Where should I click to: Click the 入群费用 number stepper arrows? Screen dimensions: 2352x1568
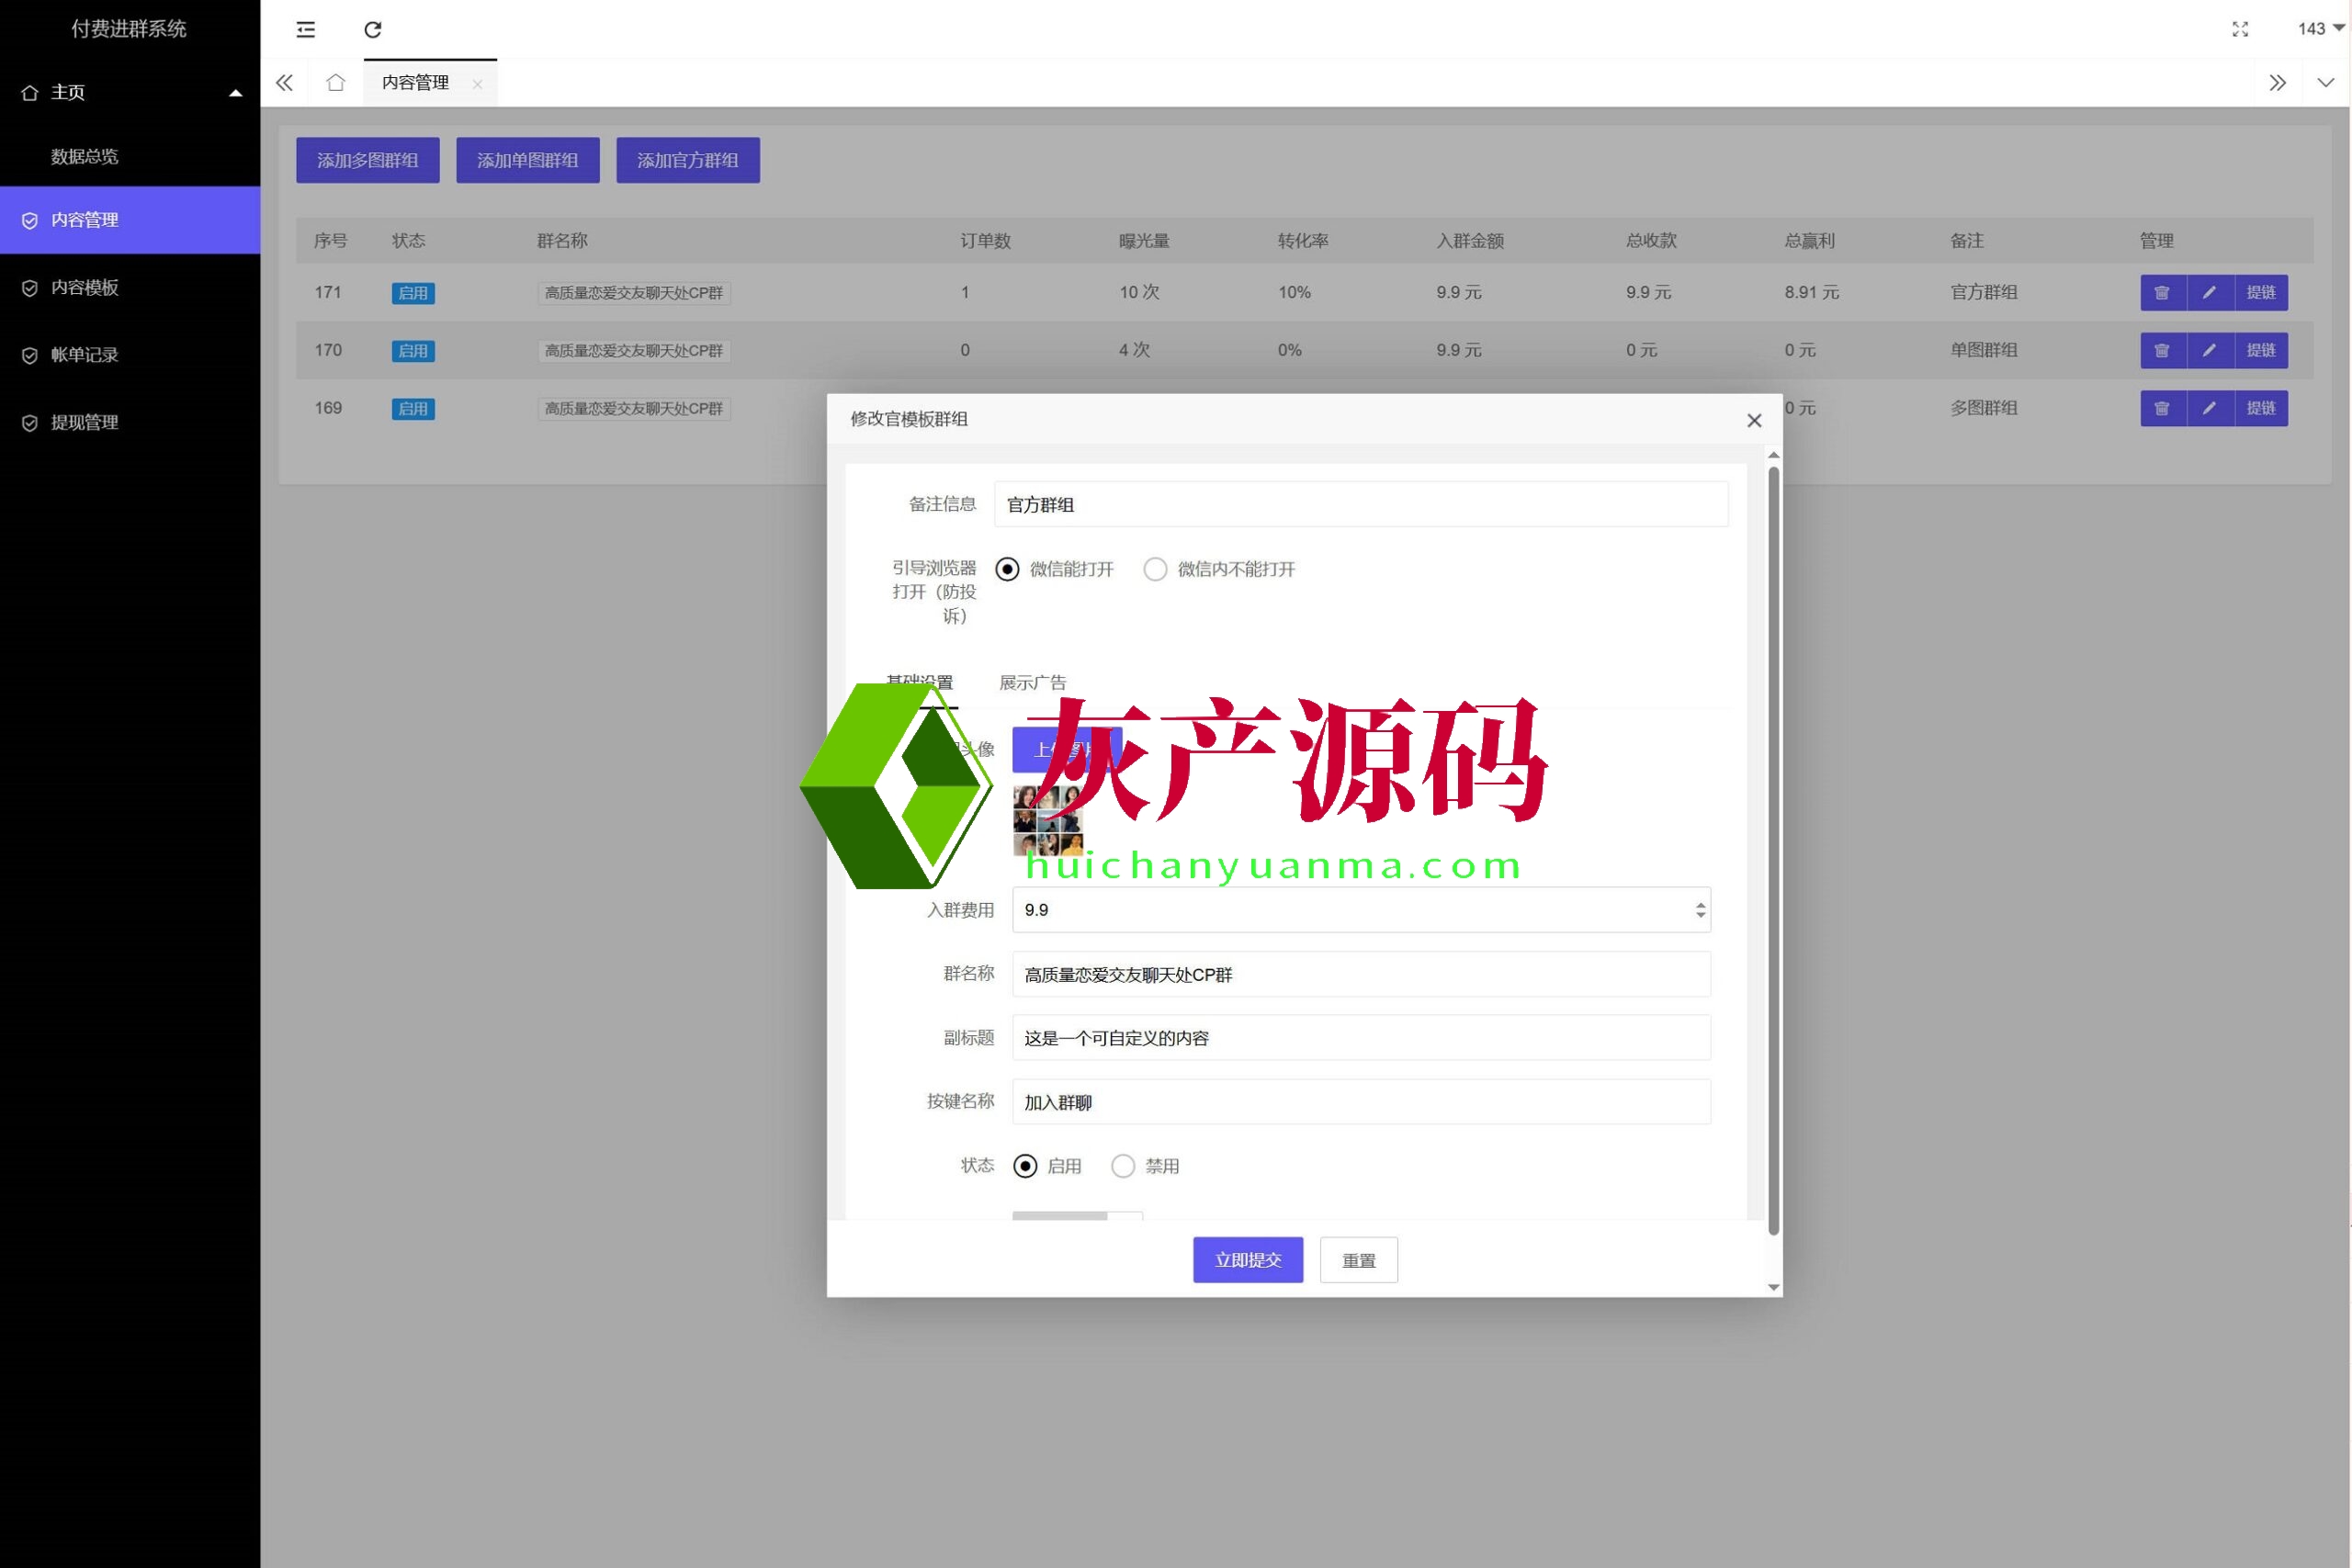pyautogui.click(x=1700, y=910)
